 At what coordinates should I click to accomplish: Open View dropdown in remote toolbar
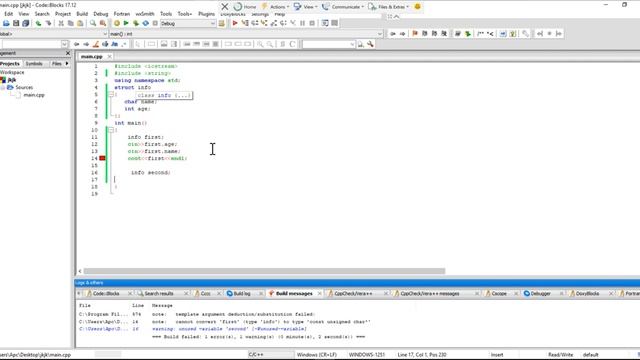(x=306, y=7)
